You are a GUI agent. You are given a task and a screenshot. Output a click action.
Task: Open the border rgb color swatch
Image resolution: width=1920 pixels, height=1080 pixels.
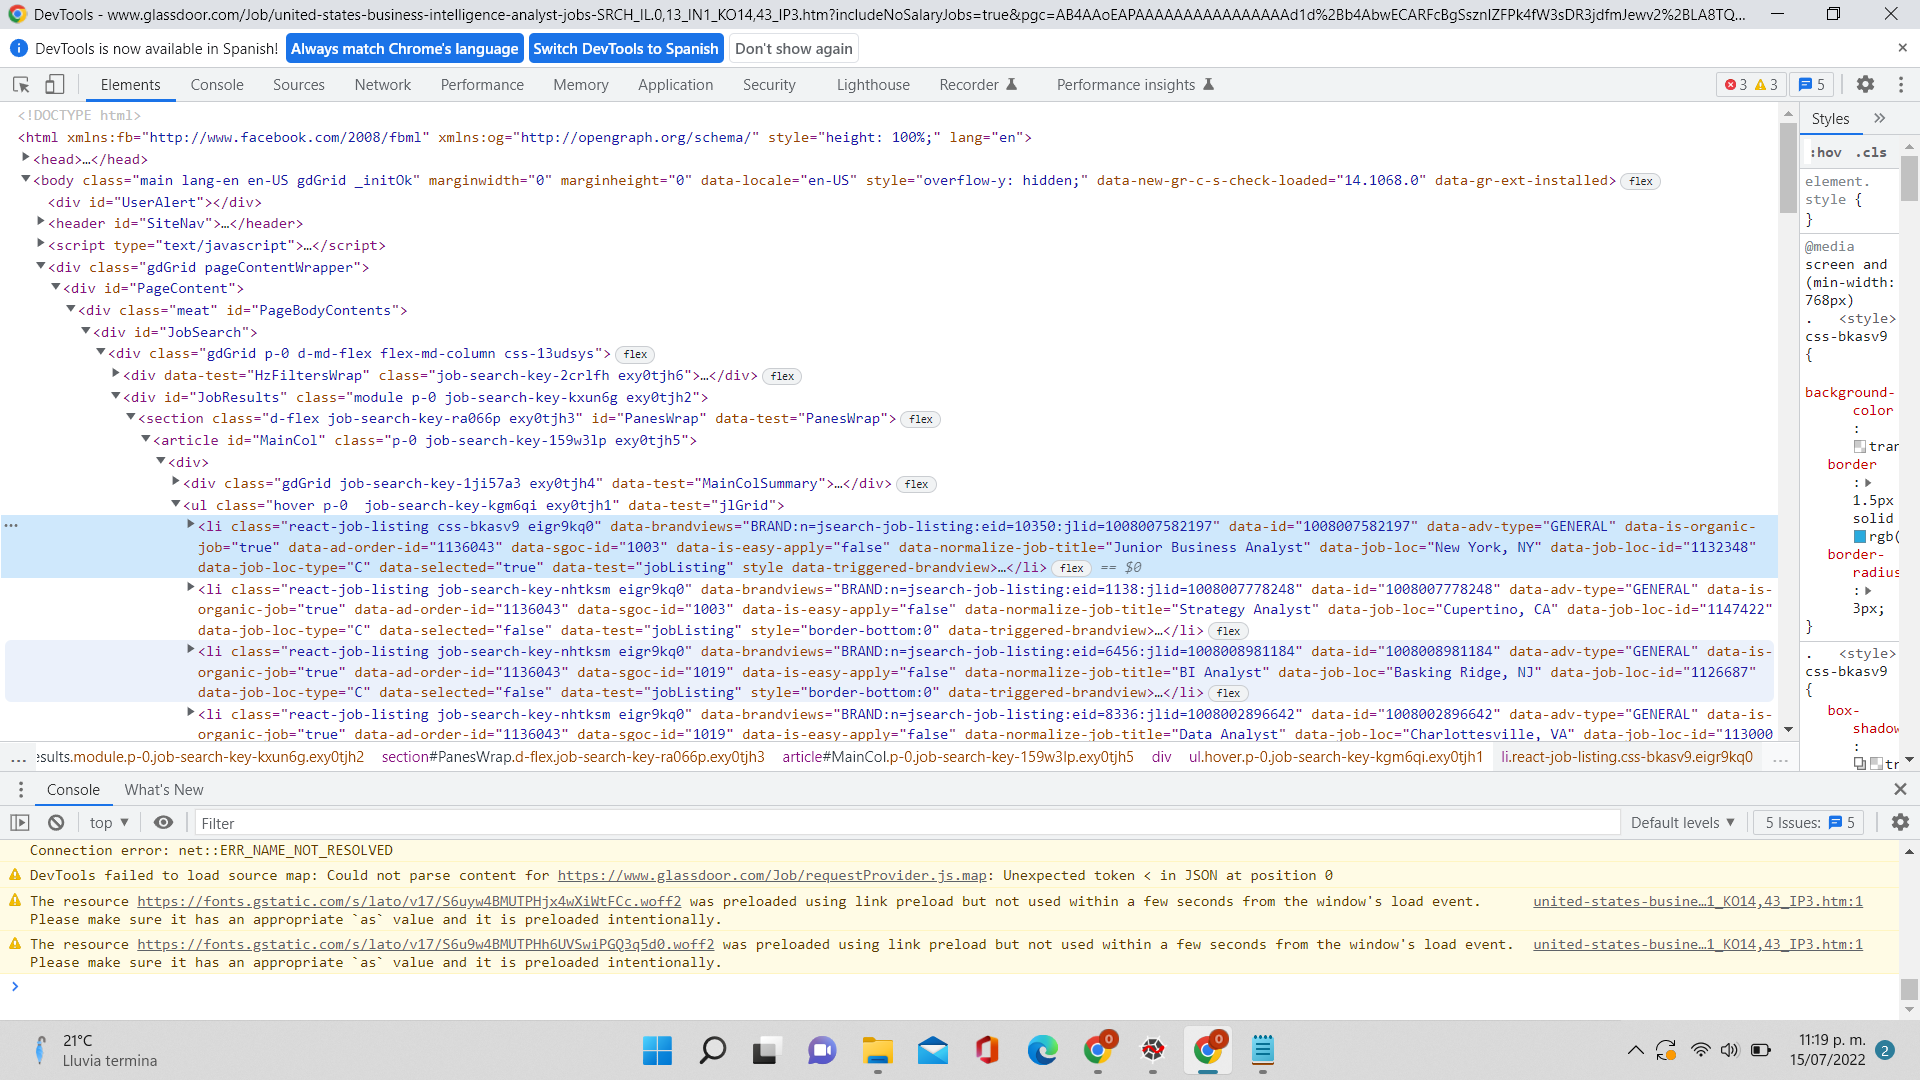1860,537
